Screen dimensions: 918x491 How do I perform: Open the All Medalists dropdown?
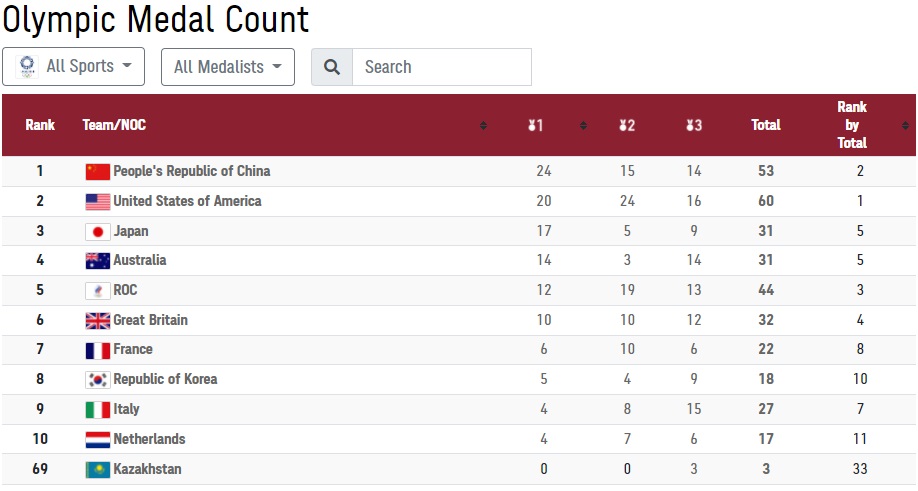click(228, 67)
